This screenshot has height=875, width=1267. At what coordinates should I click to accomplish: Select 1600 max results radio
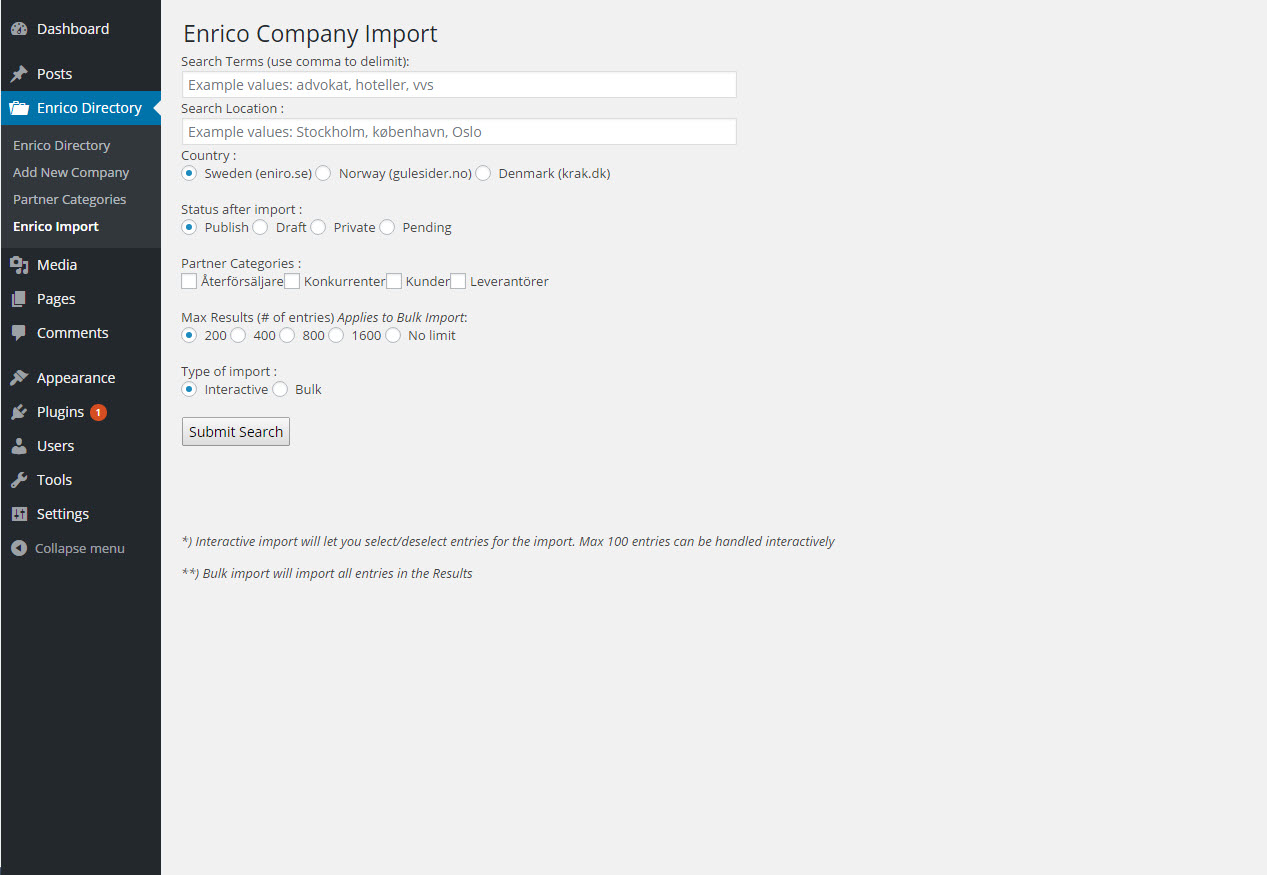tap(336, 335)
